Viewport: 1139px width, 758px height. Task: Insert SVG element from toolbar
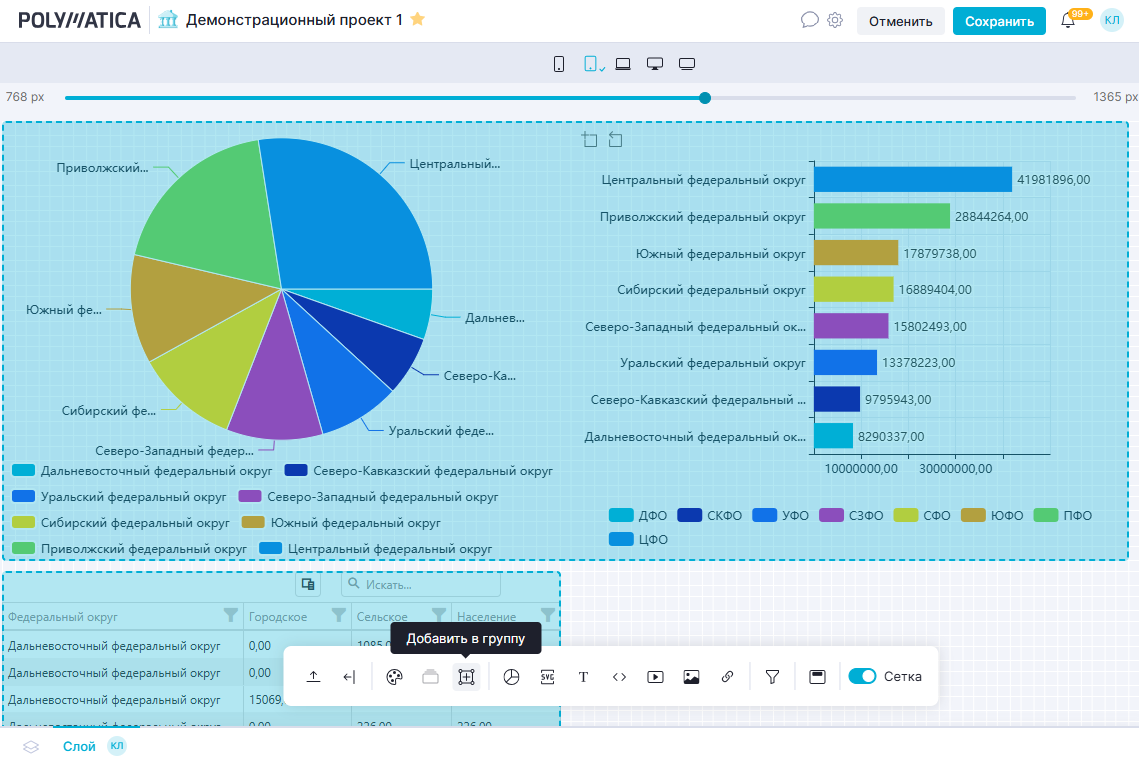pos(547,677)
